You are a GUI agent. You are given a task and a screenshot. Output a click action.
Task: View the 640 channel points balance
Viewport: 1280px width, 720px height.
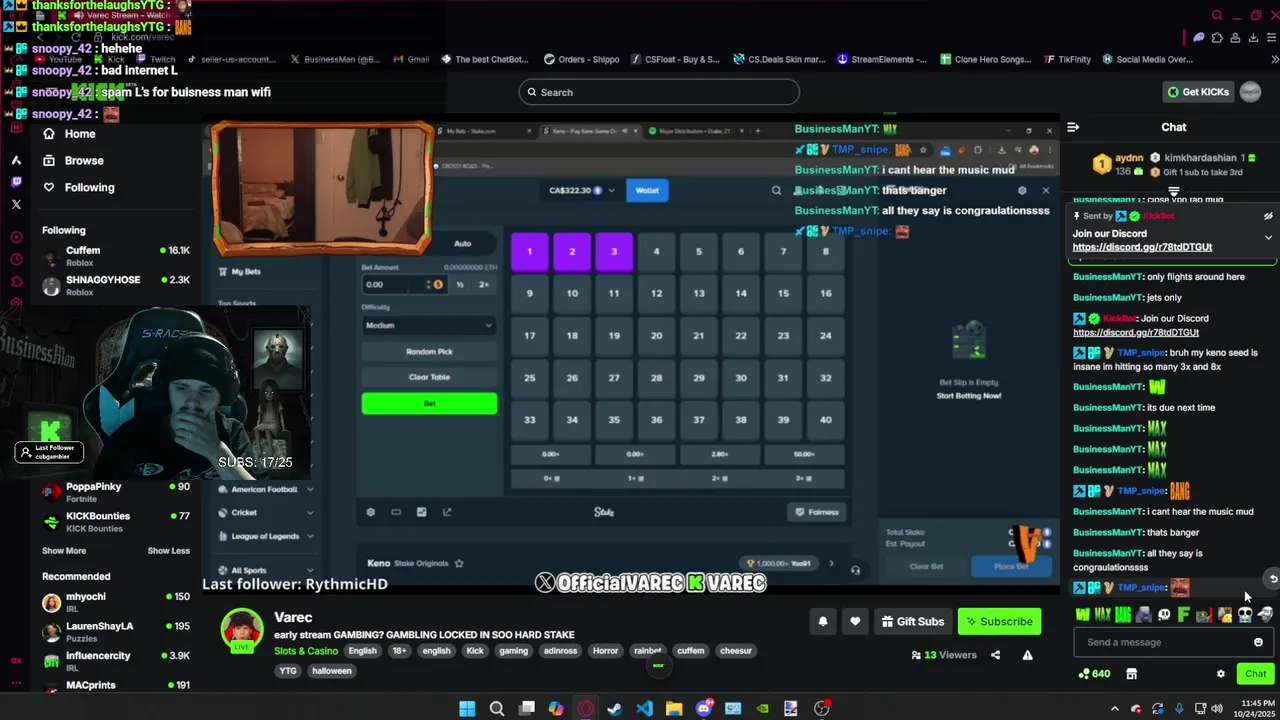tap(1094, 674)
